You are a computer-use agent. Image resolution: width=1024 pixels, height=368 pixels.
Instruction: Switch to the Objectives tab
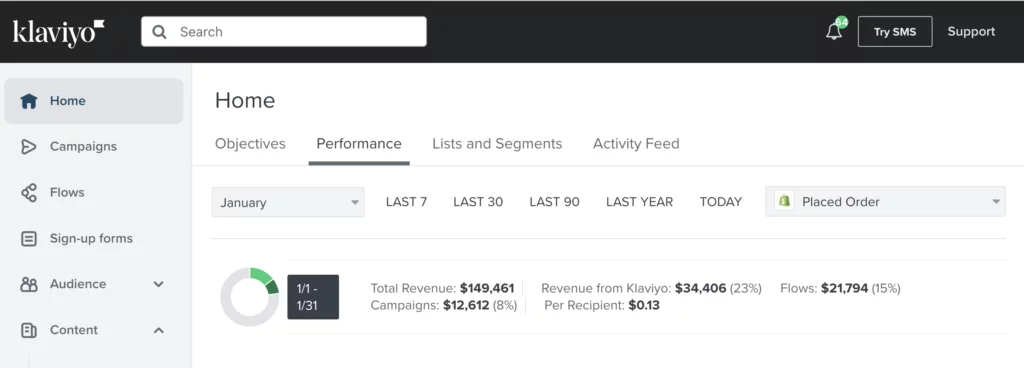coord(250,144)
